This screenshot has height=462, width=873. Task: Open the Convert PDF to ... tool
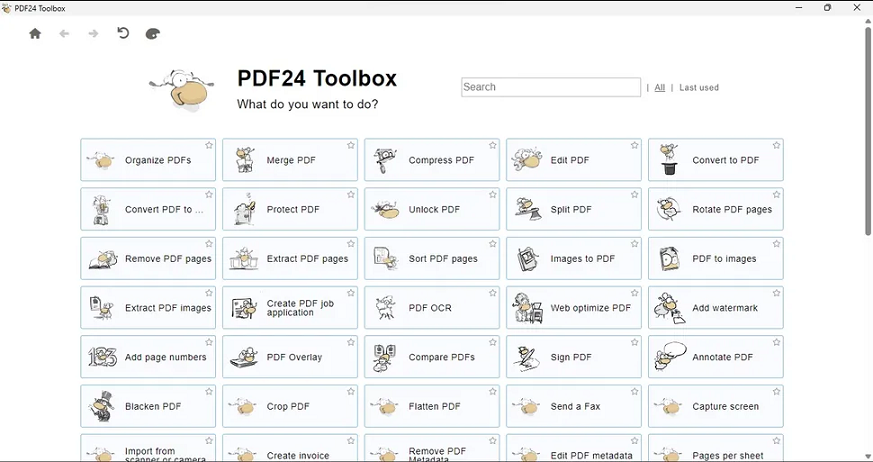coord(148,209)
